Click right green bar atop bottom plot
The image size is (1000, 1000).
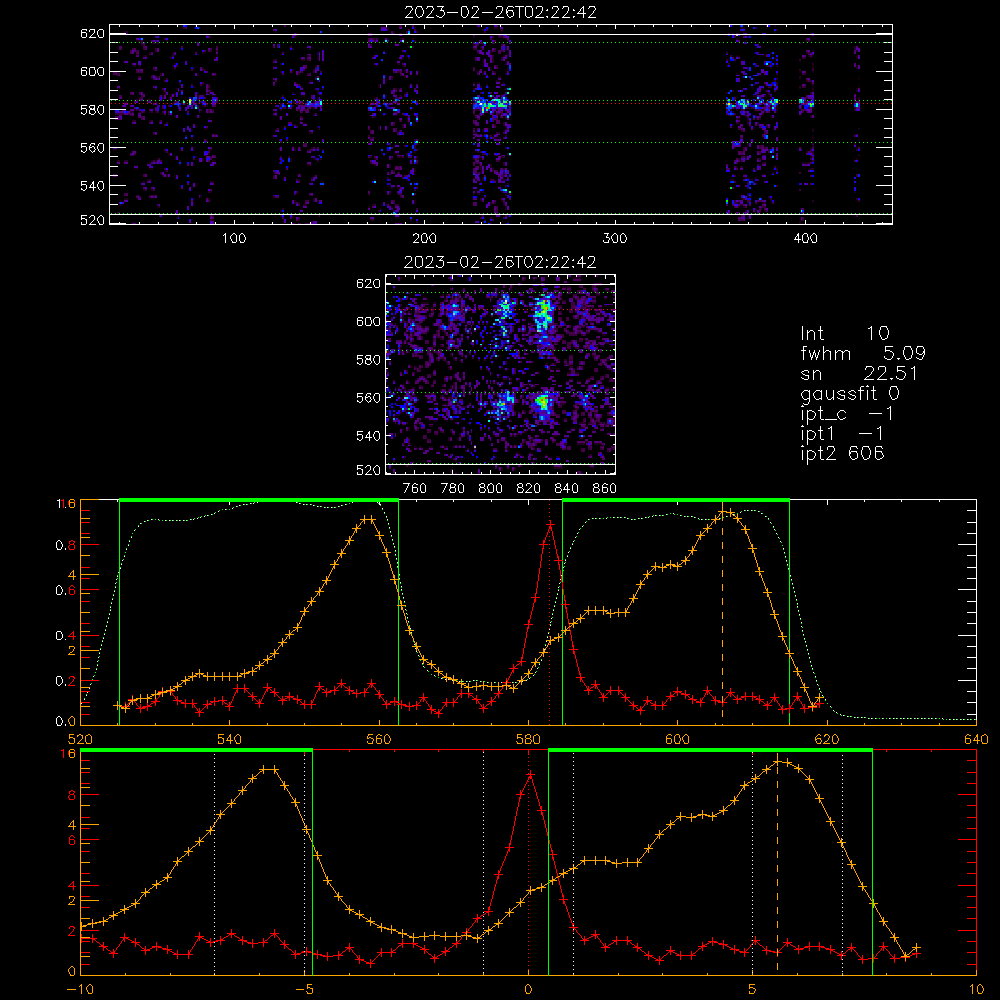pyautogui.click(x=710, y=750)
